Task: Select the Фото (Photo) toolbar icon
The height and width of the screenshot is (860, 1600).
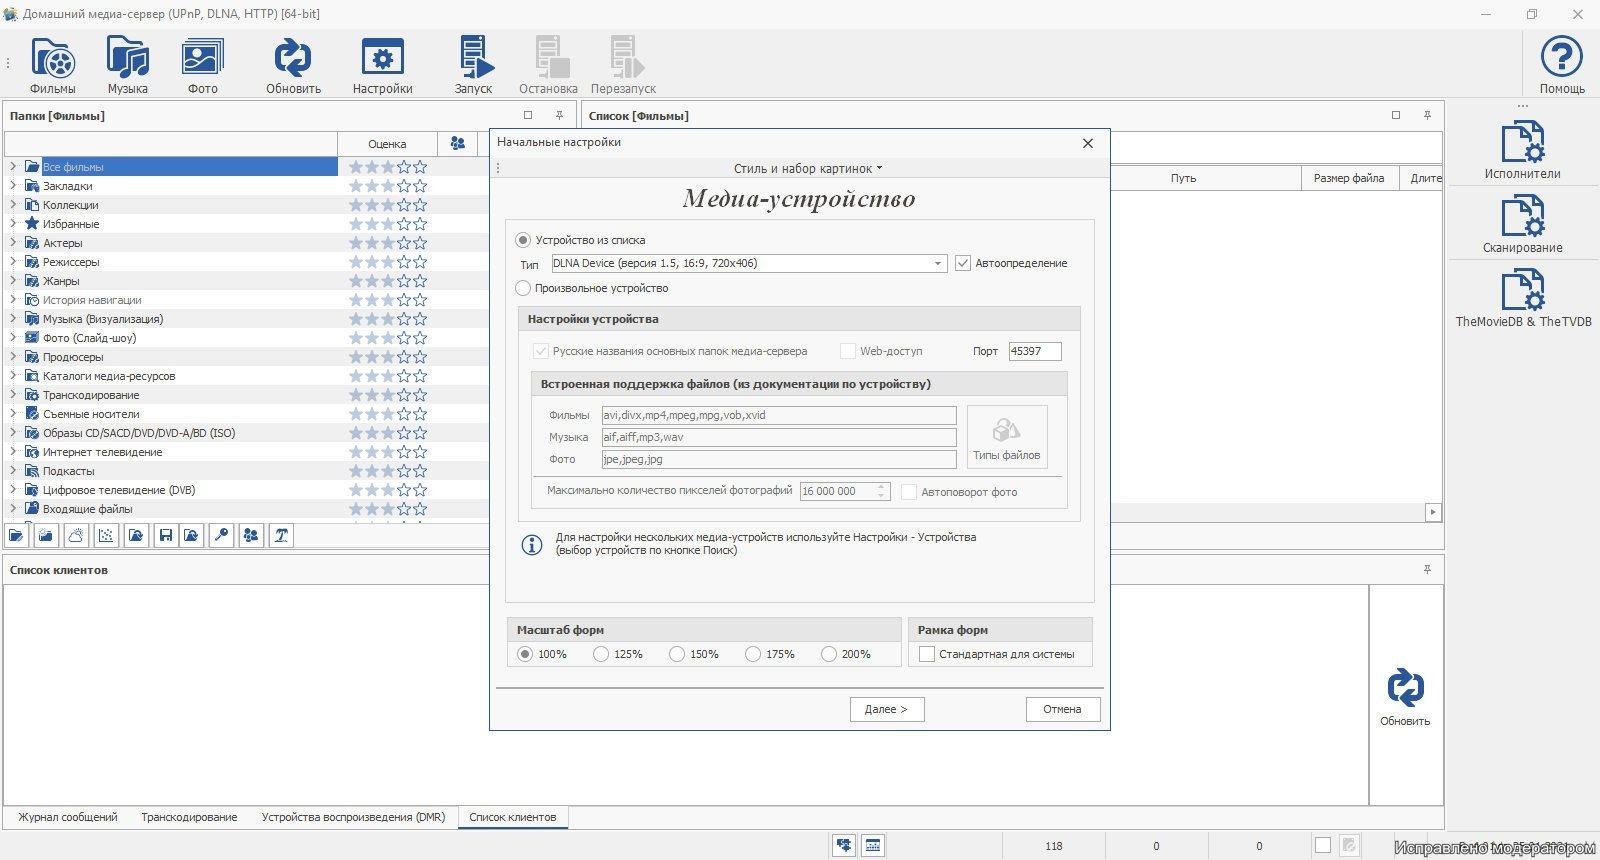Action: click(x=202, y=65)
